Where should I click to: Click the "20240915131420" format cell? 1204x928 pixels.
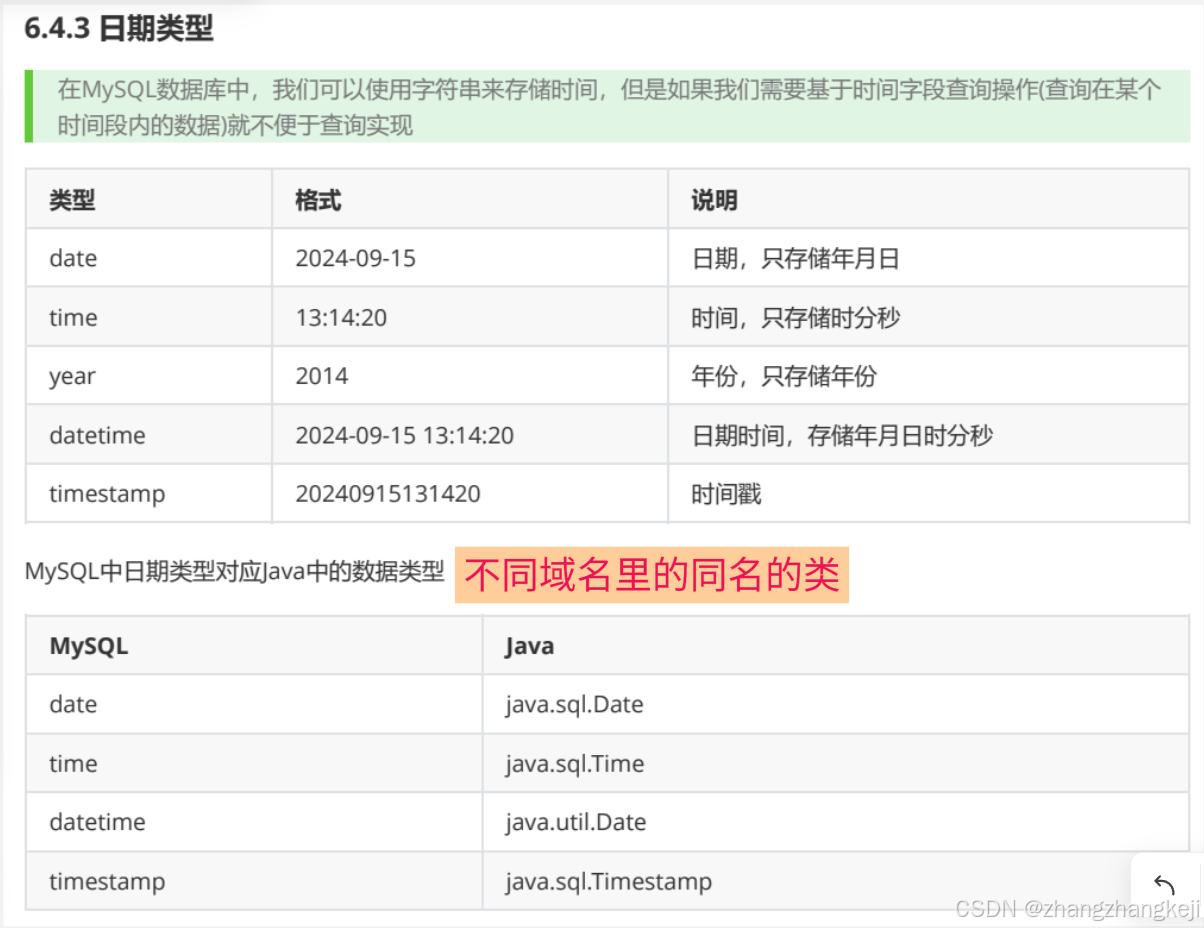pos(470,493)
